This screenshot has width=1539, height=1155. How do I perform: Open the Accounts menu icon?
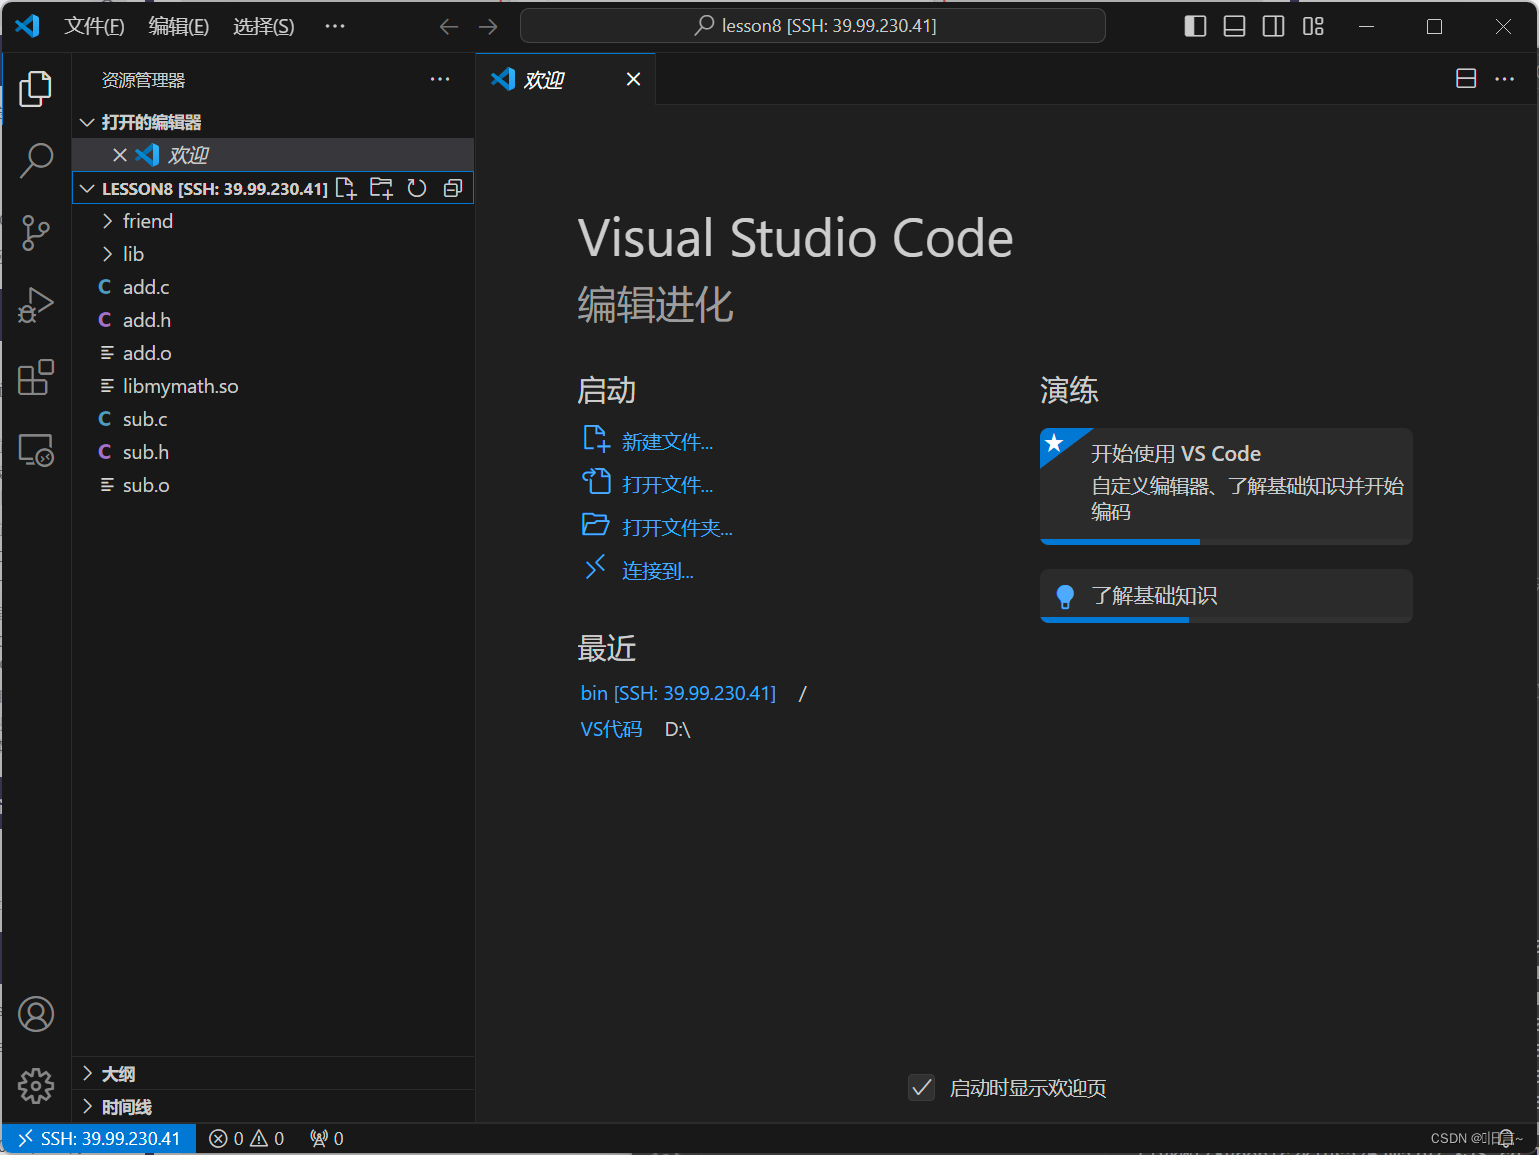(36, 1014)
